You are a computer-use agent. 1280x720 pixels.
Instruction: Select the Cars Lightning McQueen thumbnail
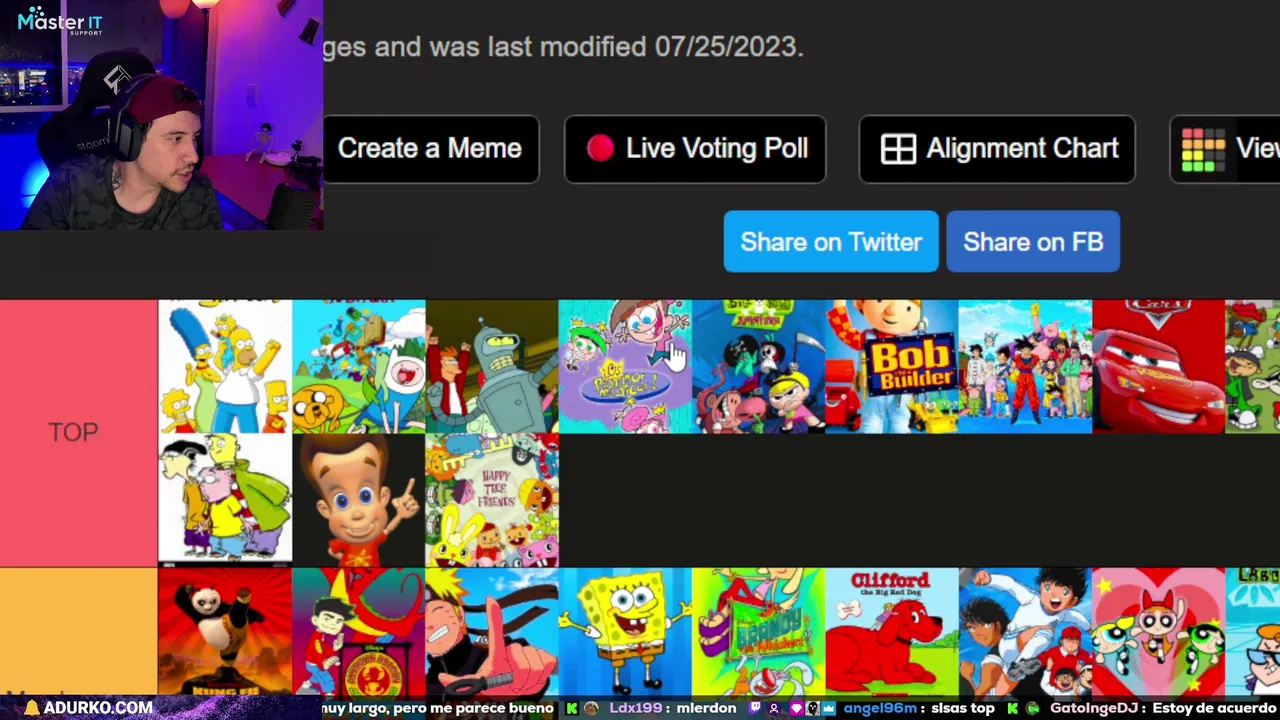click(1158, 366)
